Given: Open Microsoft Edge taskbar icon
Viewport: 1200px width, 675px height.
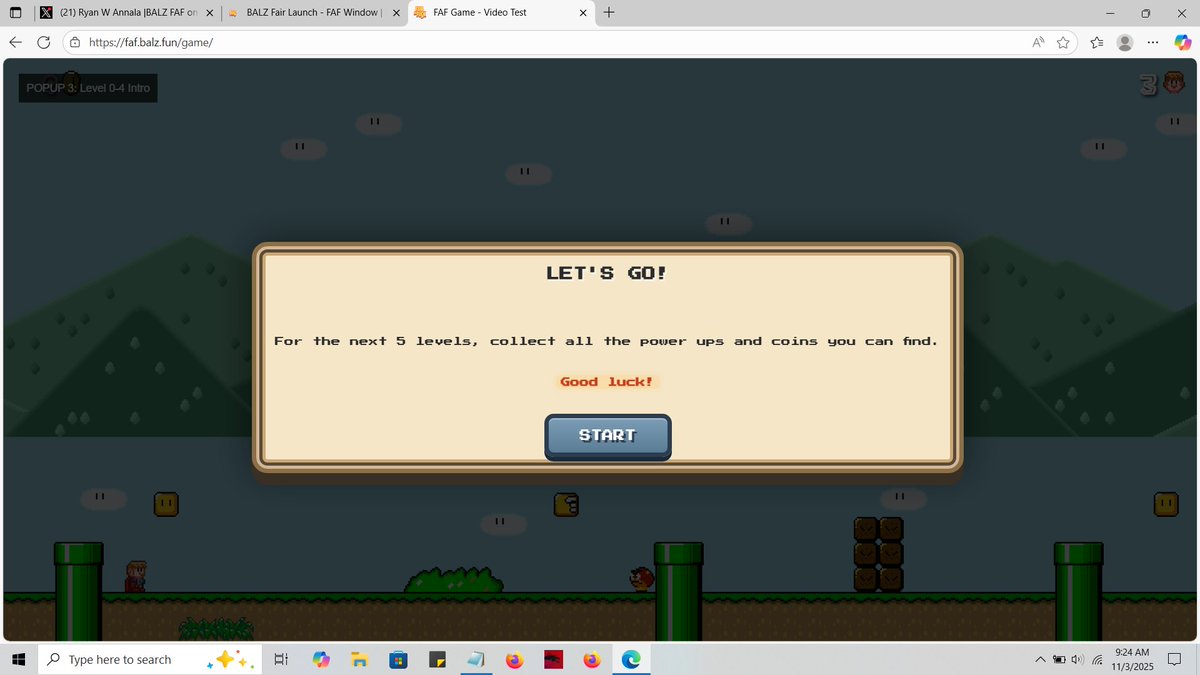Looking at the screenshot, I should [x=631, y=659].
